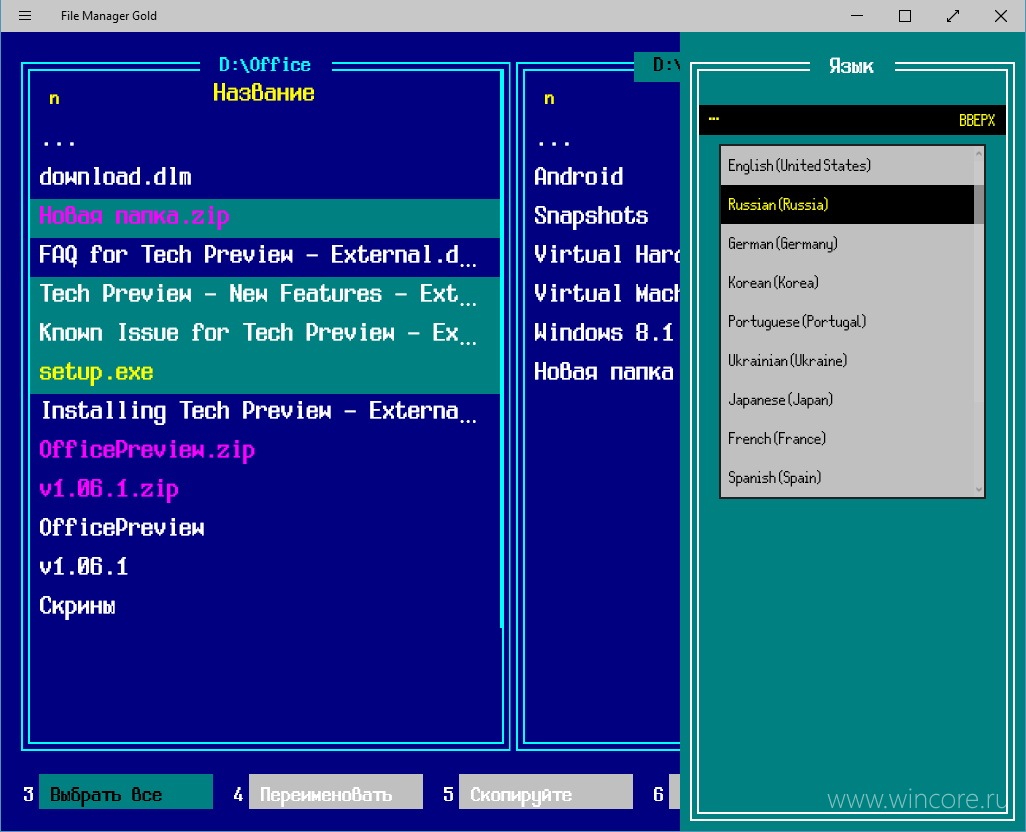Open the Android folder

point(602,177)
